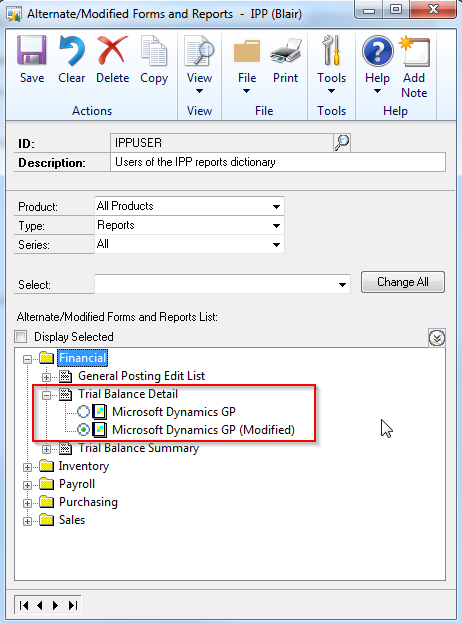Go to previous record navigation arrow
The height and width of the screenshot is (623, 462).
(x=39, y=605)
